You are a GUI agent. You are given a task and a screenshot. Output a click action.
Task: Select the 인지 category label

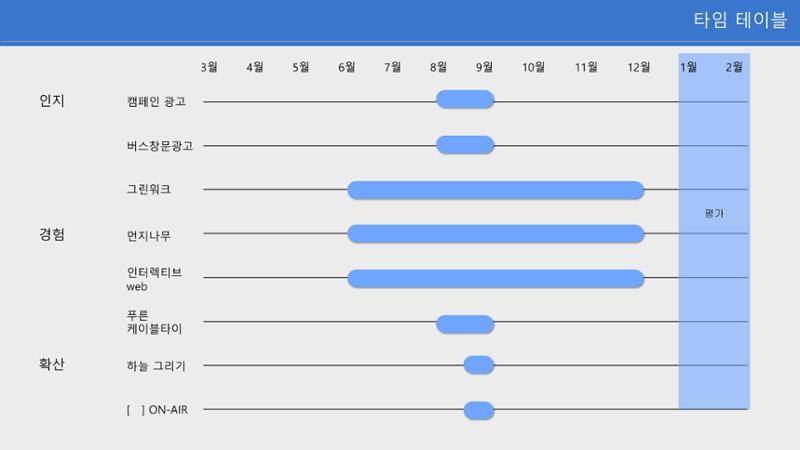52,101
